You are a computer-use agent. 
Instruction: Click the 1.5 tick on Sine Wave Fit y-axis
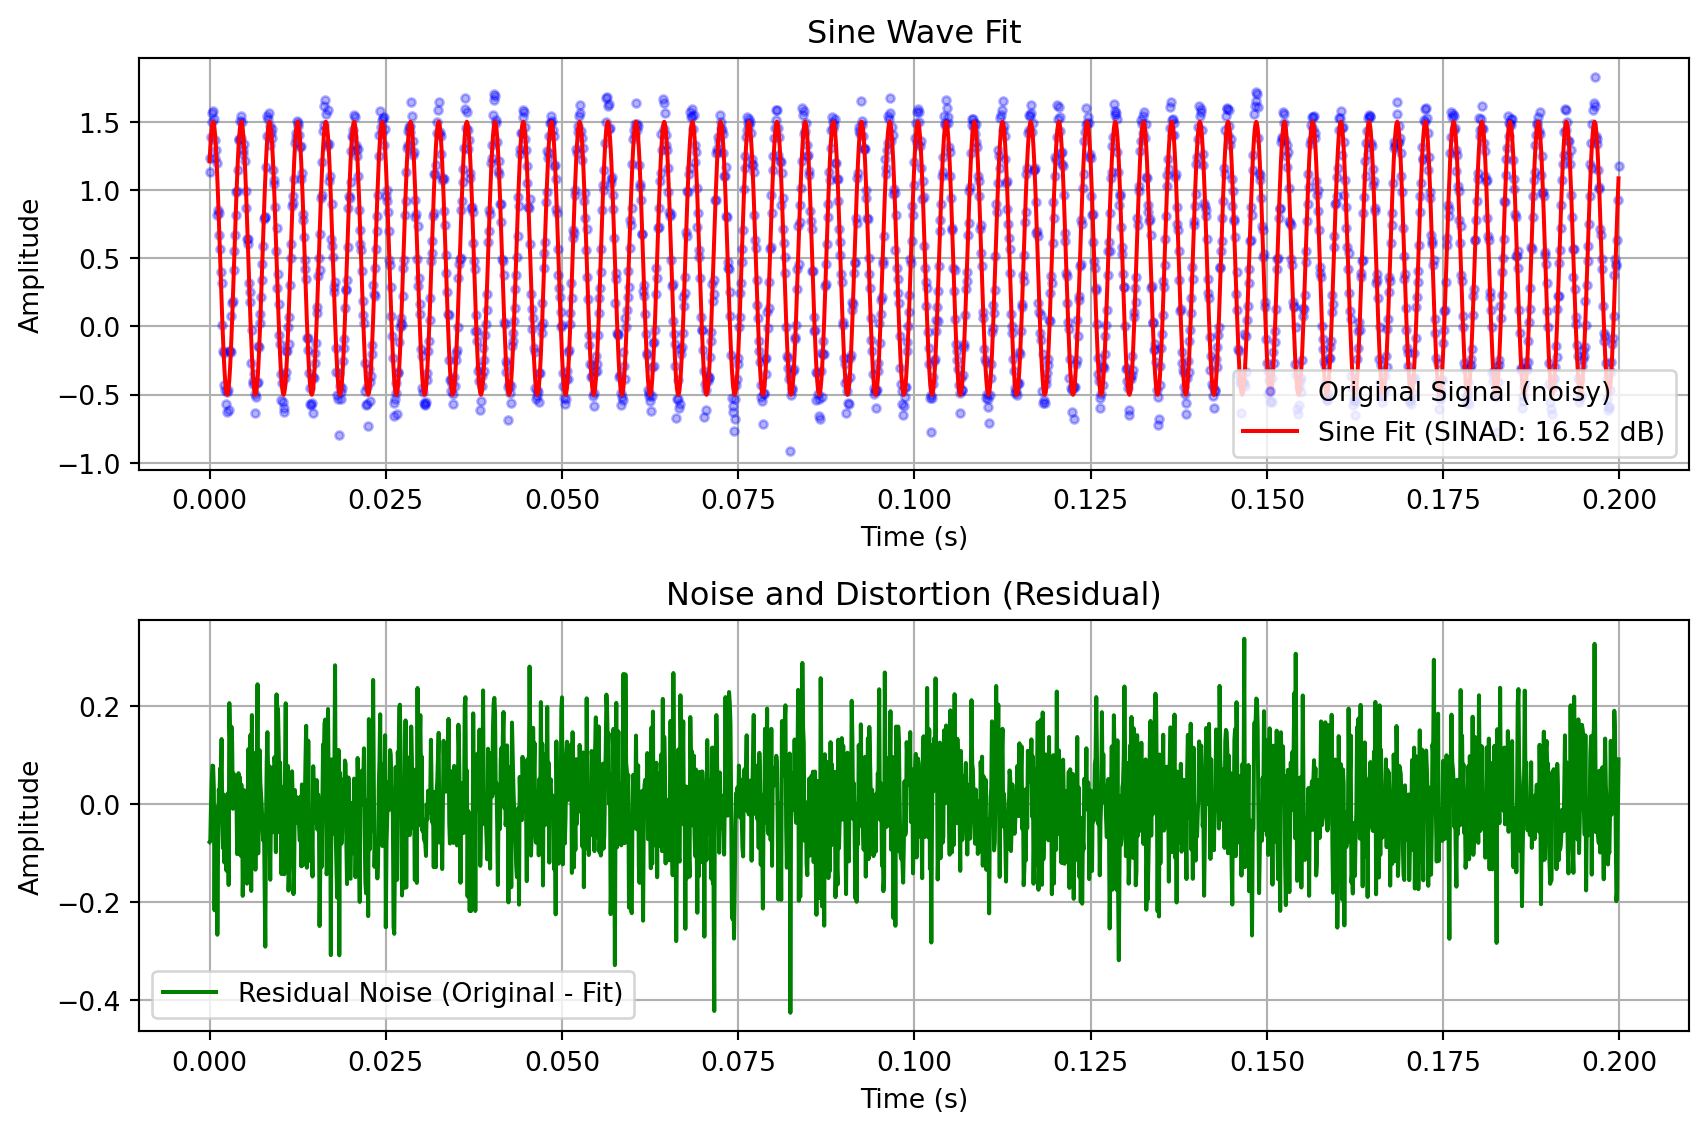(99, 123)
